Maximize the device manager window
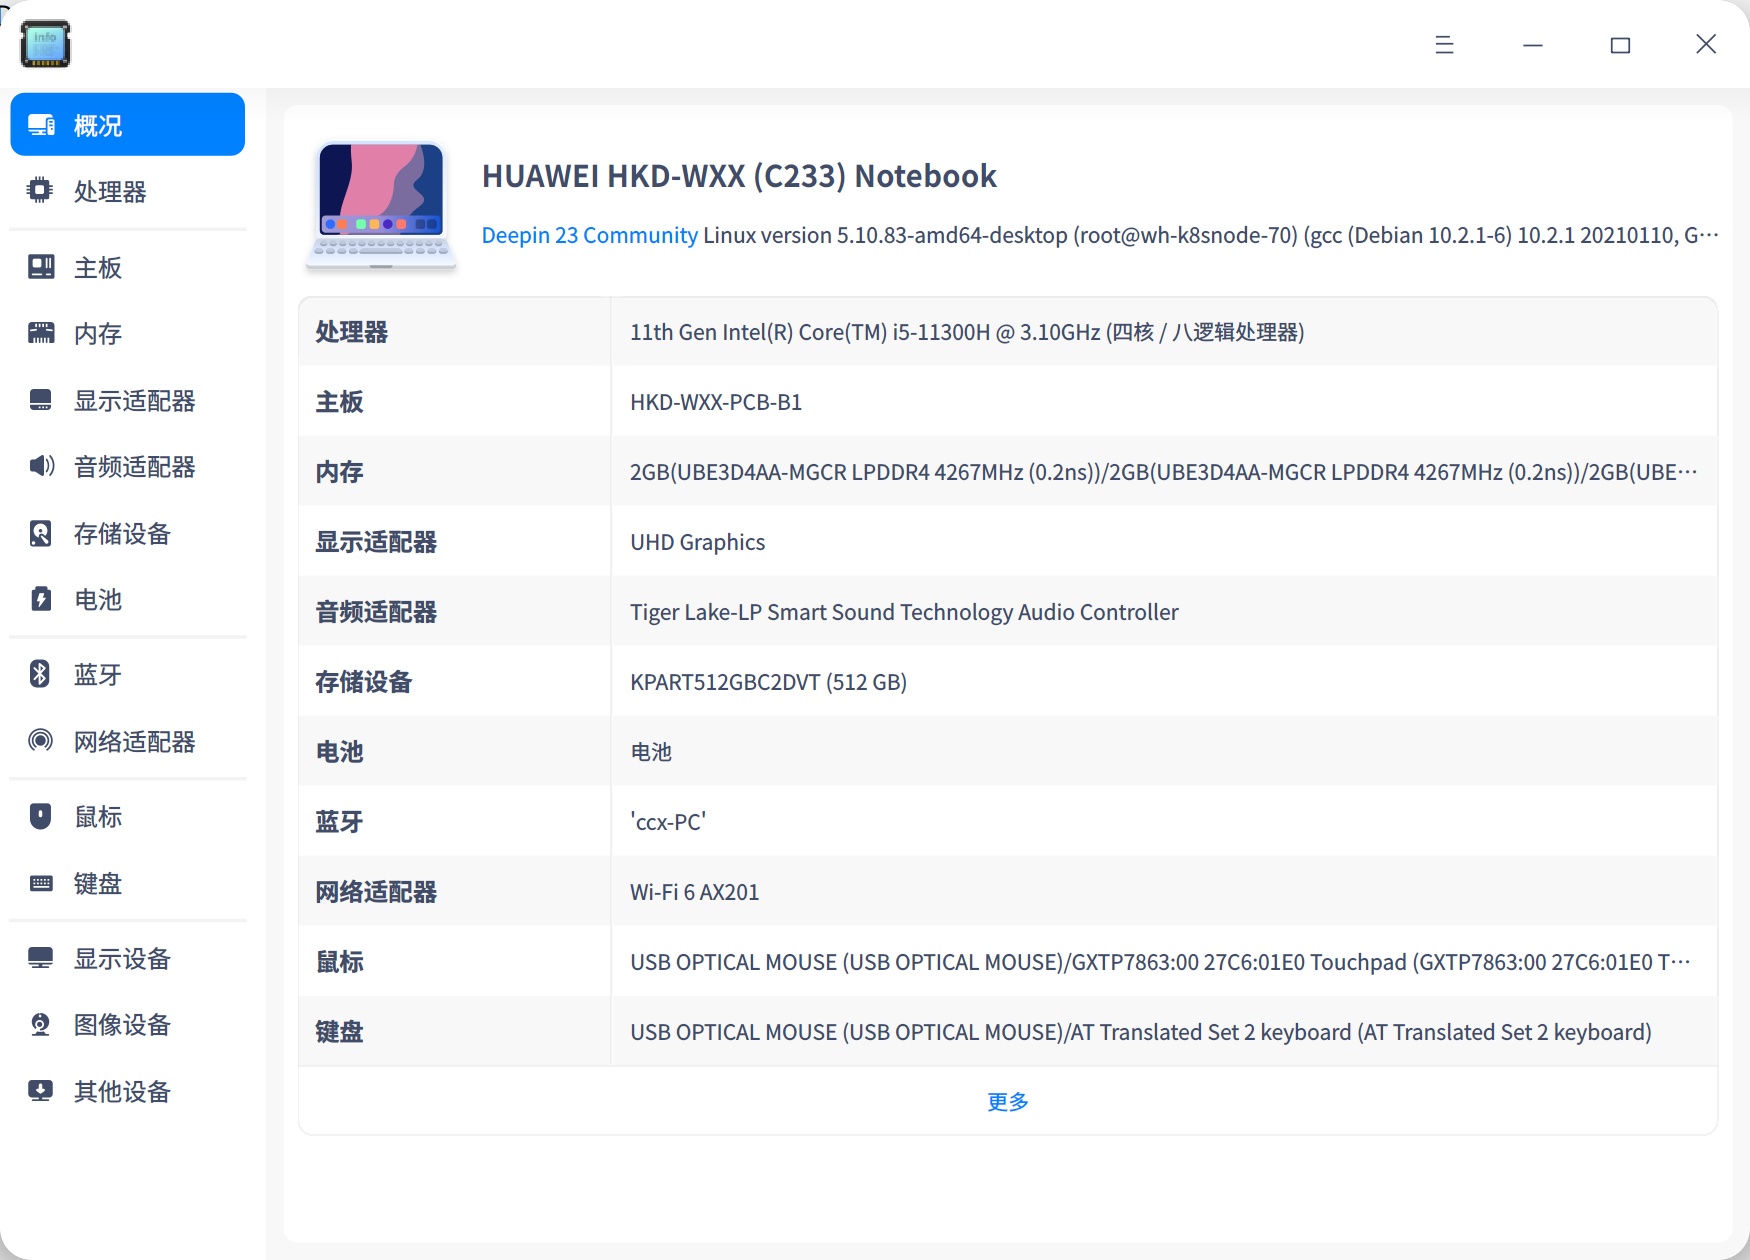 pyautogui.click(x=1620, y=44)
